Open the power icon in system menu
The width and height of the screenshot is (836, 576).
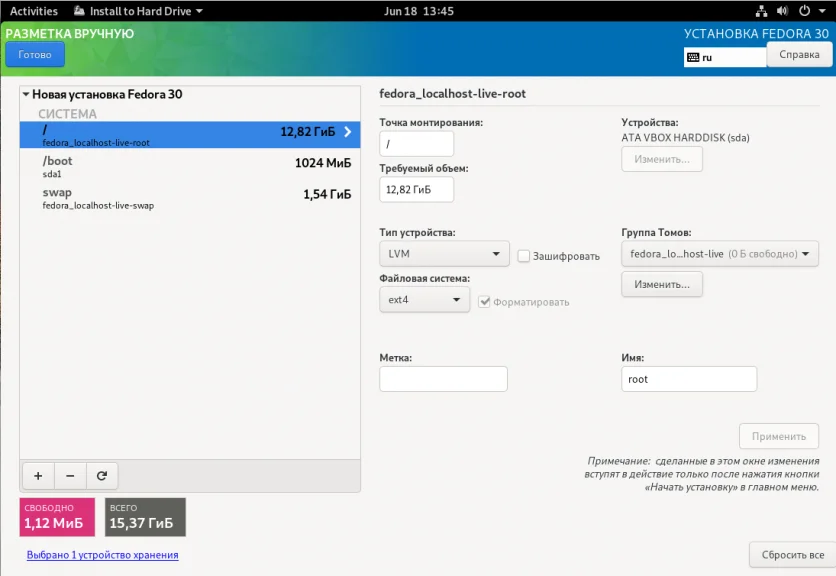(805, 11)
